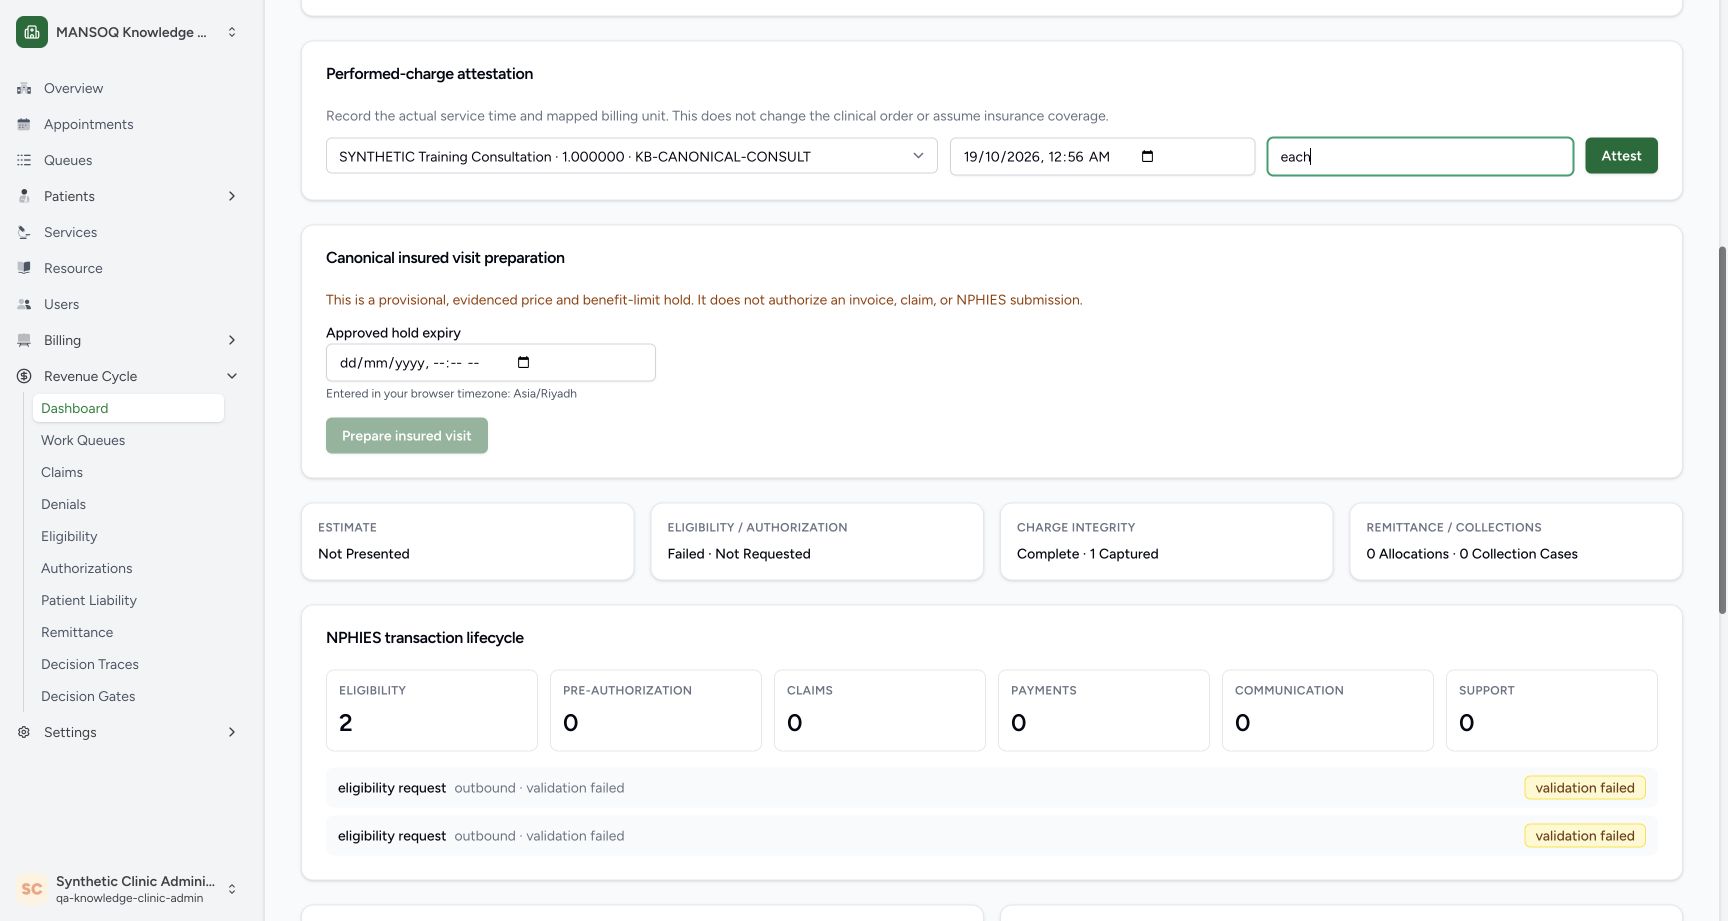This screenshot has height=921, width=1728.
Task: Go to Work Queues in sidebar
Action: click(x=83, y=440)
